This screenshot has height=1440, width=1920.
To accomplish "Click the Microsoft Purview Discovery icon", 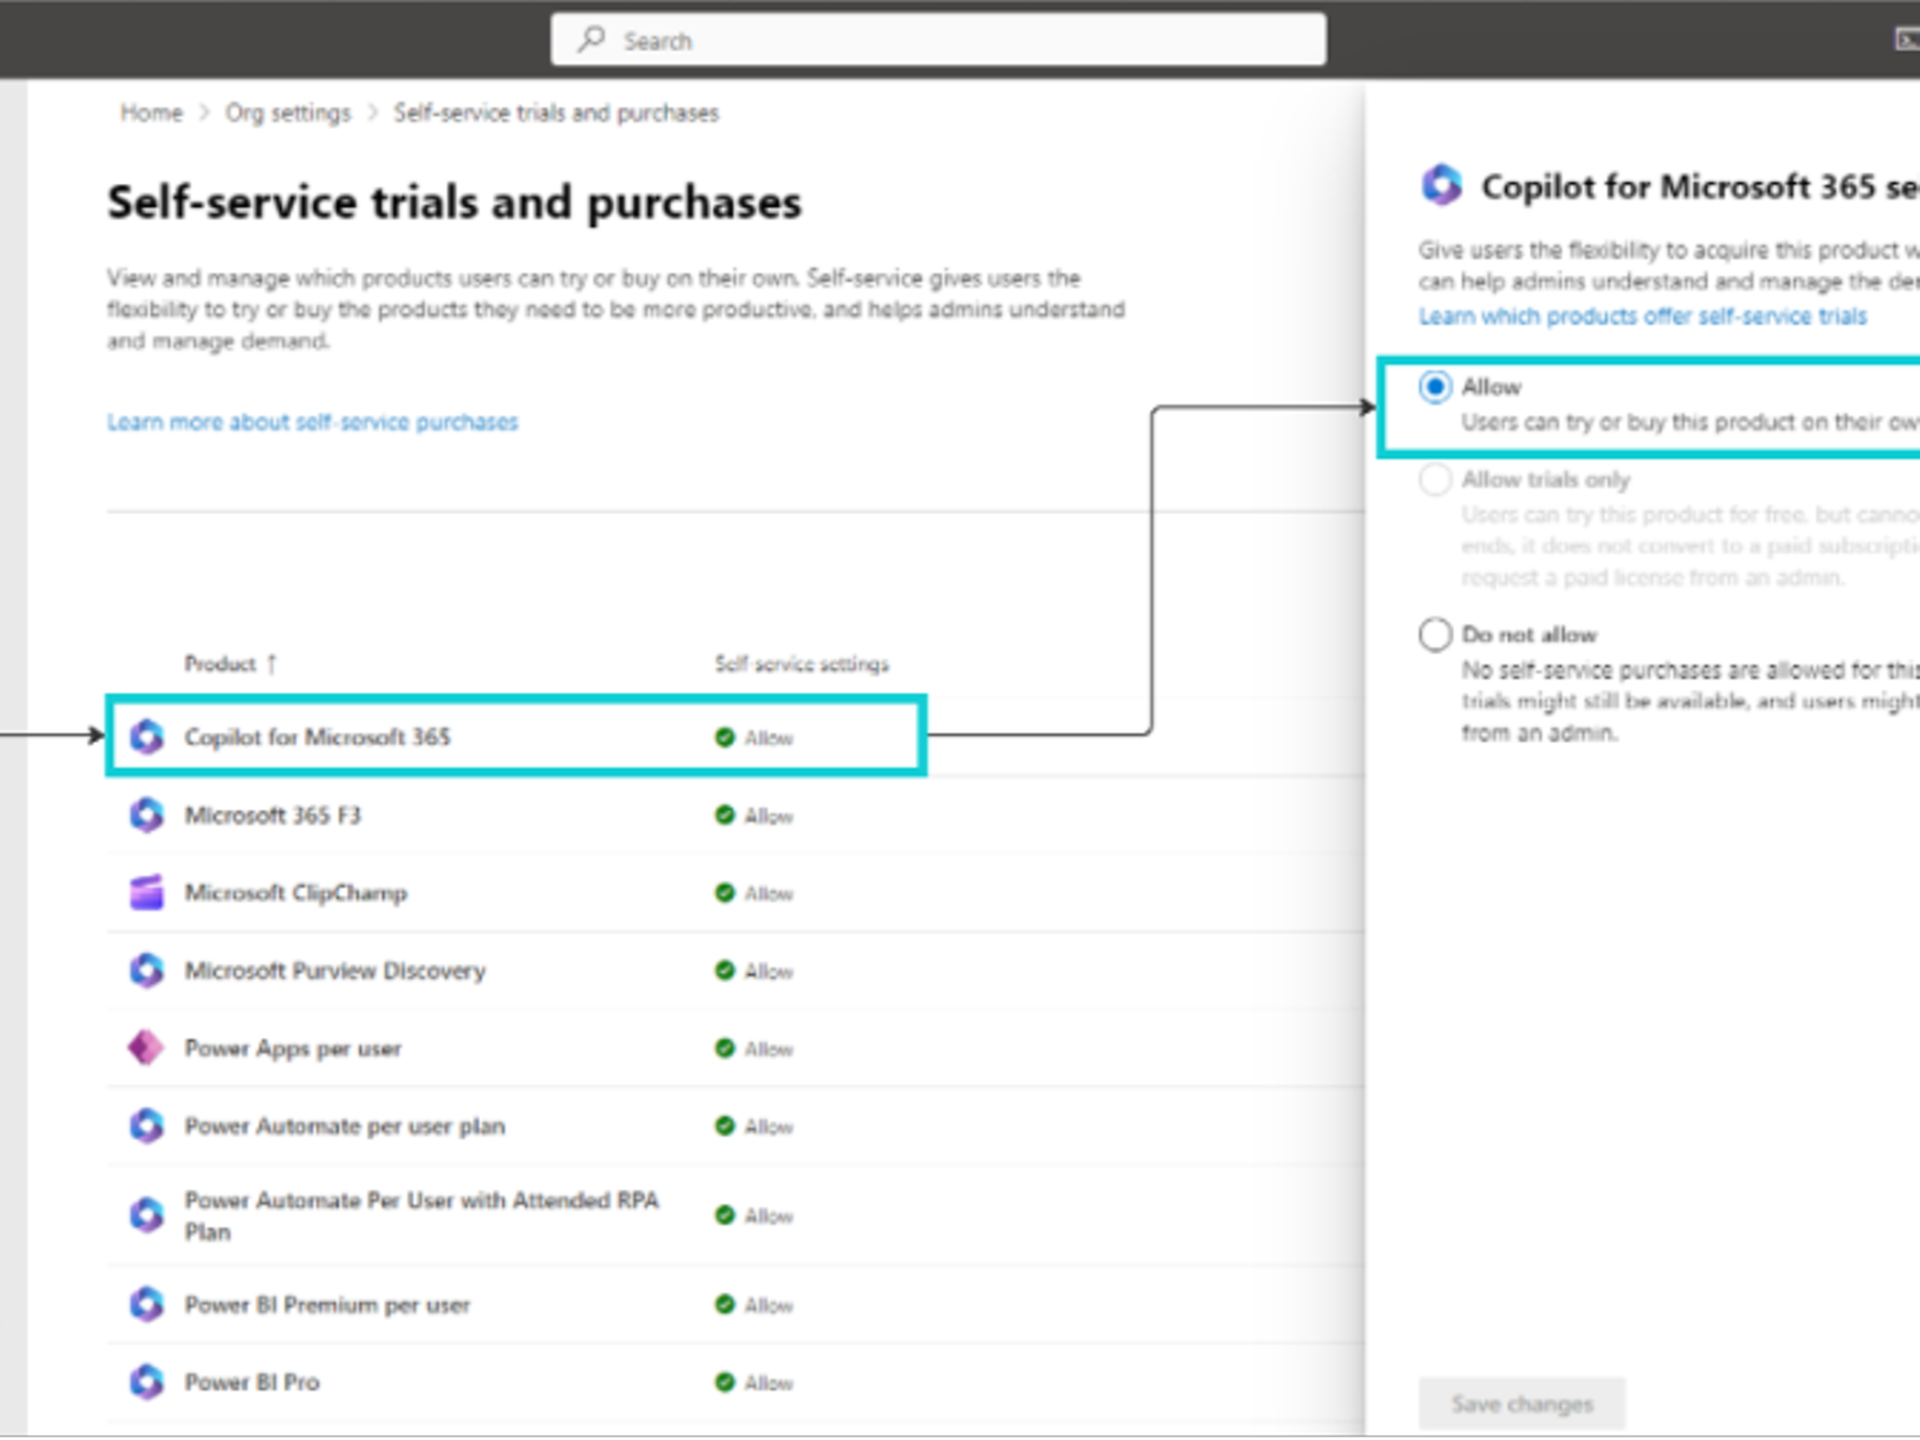I will pyautogui.click(x=147, y=970).
